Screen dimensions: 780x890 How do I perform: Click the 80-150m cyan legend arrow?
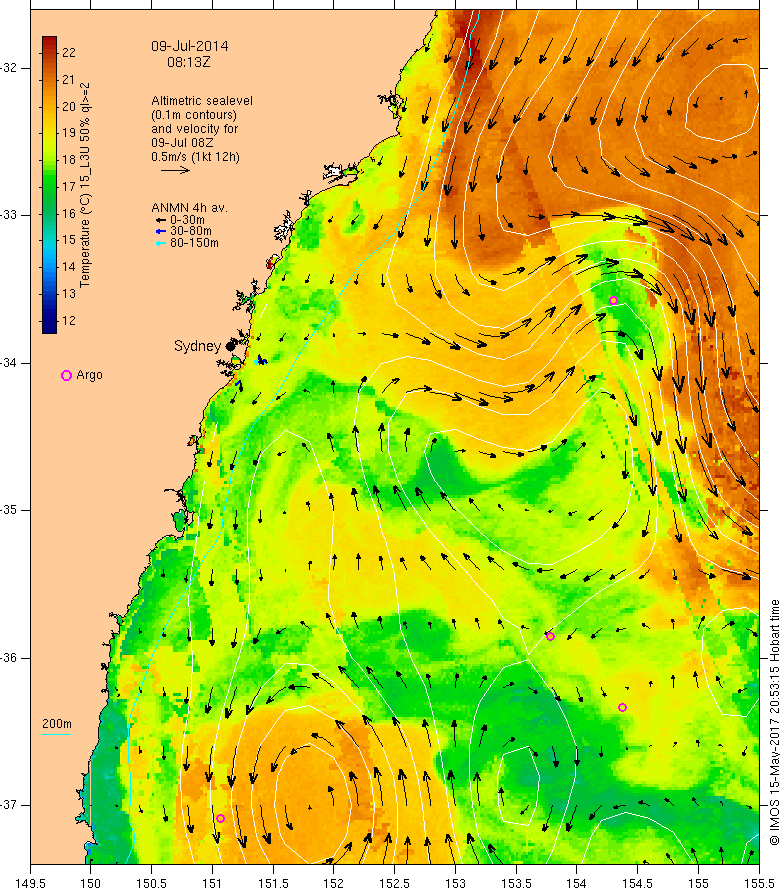[x=161, y=244]
